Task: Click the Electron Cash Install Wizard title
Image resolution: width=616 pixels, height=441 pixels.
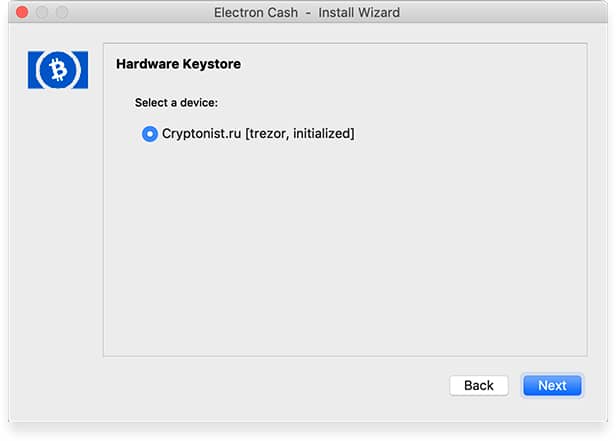Action: [x=307, y=13]
